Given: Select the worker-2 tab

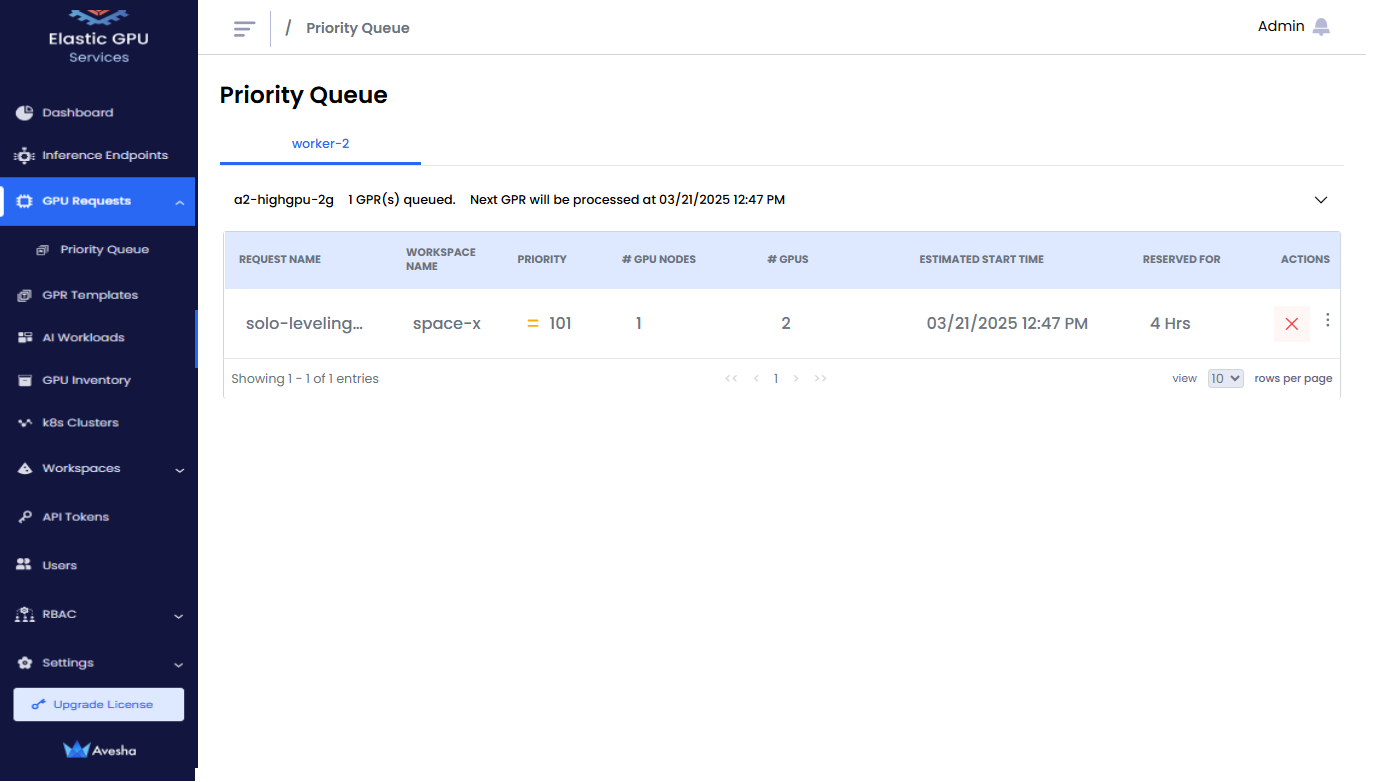Looking at the screenshot, I should [320, 144].
